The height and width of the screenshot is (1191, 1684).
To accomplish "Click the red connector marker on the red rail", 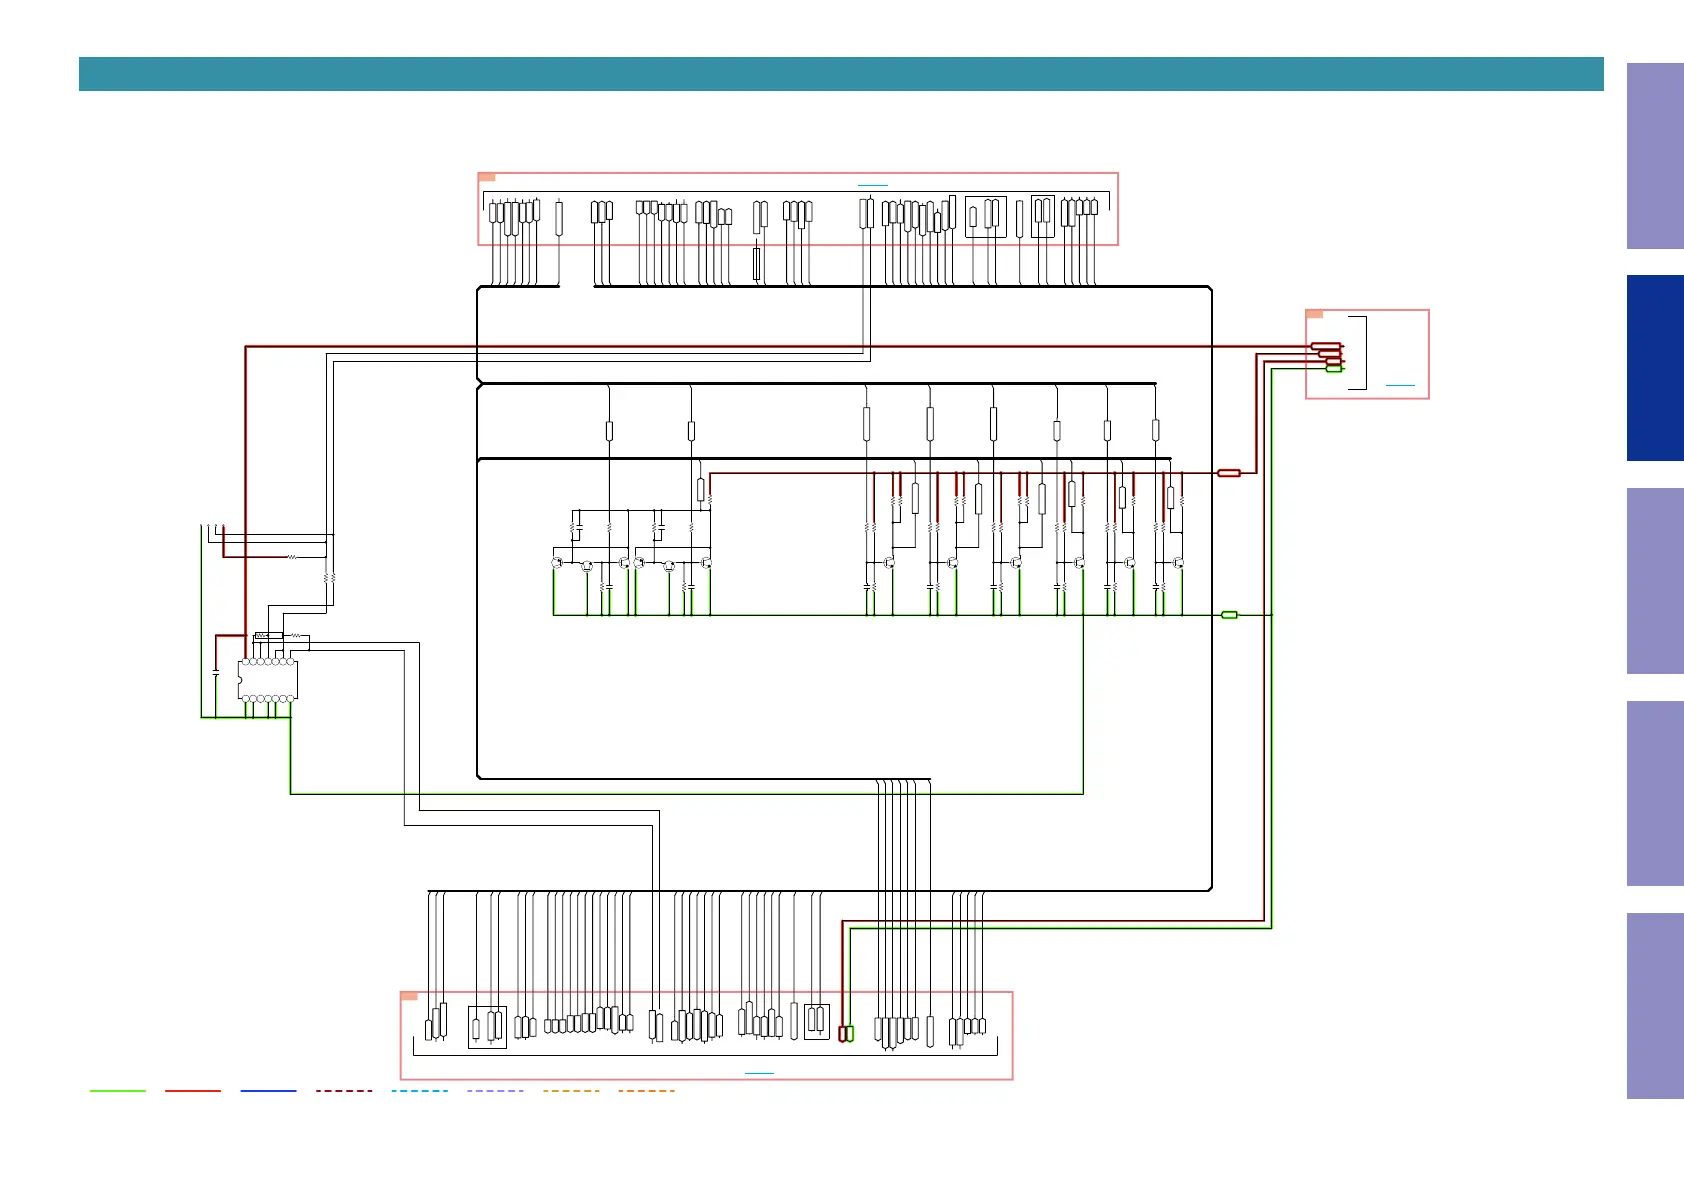I will (x=1229, y=473).
